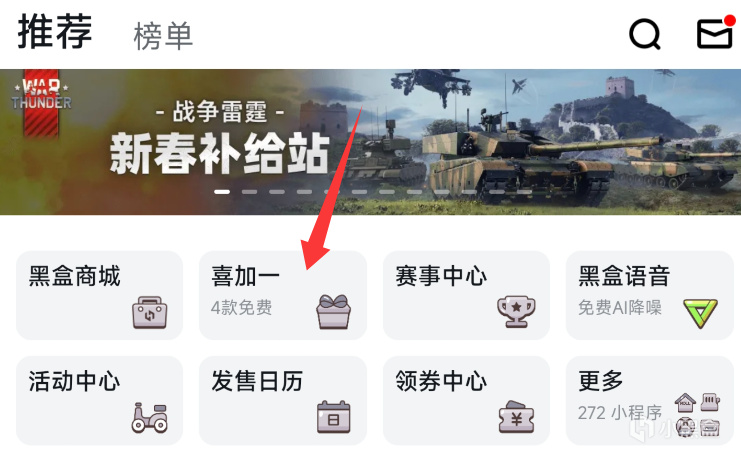This screenshot has width=741, height=454.
Task: Open the mail inbox icon
Action: (x=715, y=32)
